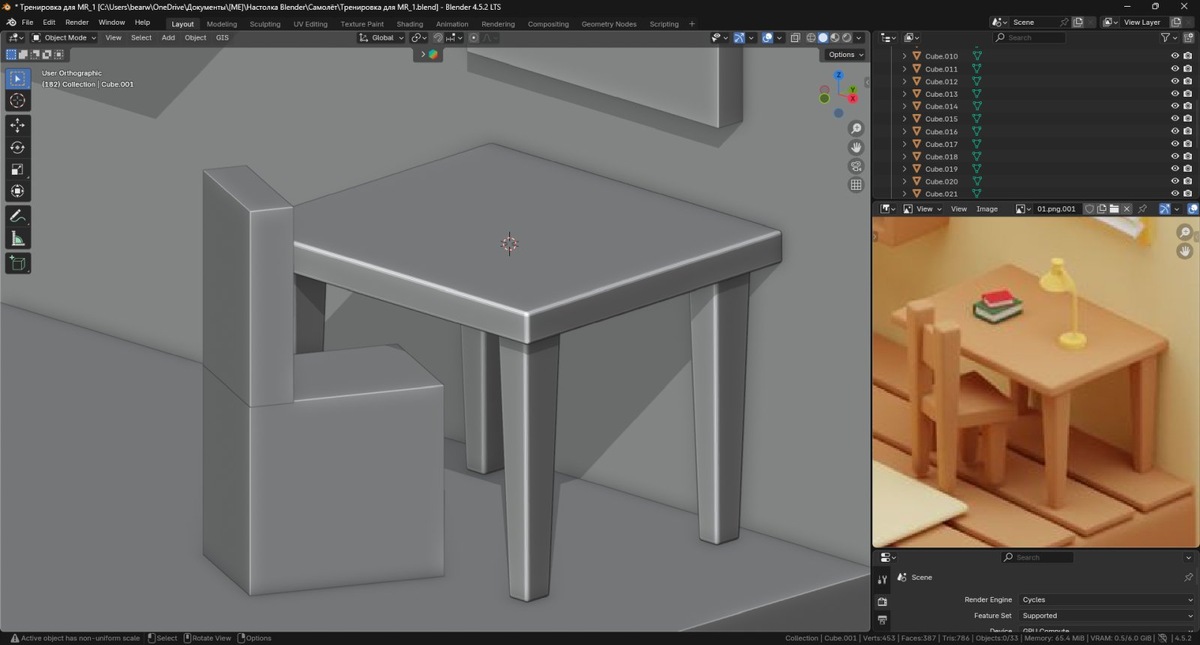Activate the Add Cube tool

click(x=18, y=263)
